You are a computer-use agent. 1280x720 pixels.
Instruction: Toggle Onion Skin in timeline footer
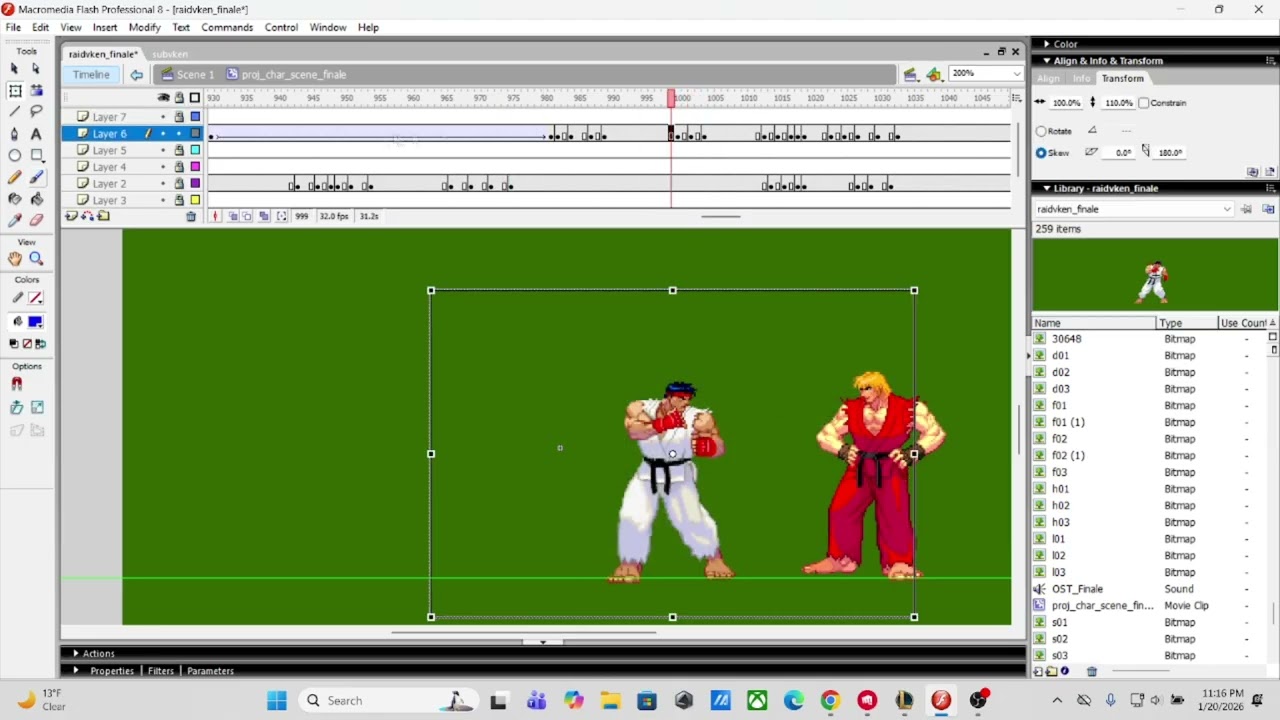click(232, 216)
